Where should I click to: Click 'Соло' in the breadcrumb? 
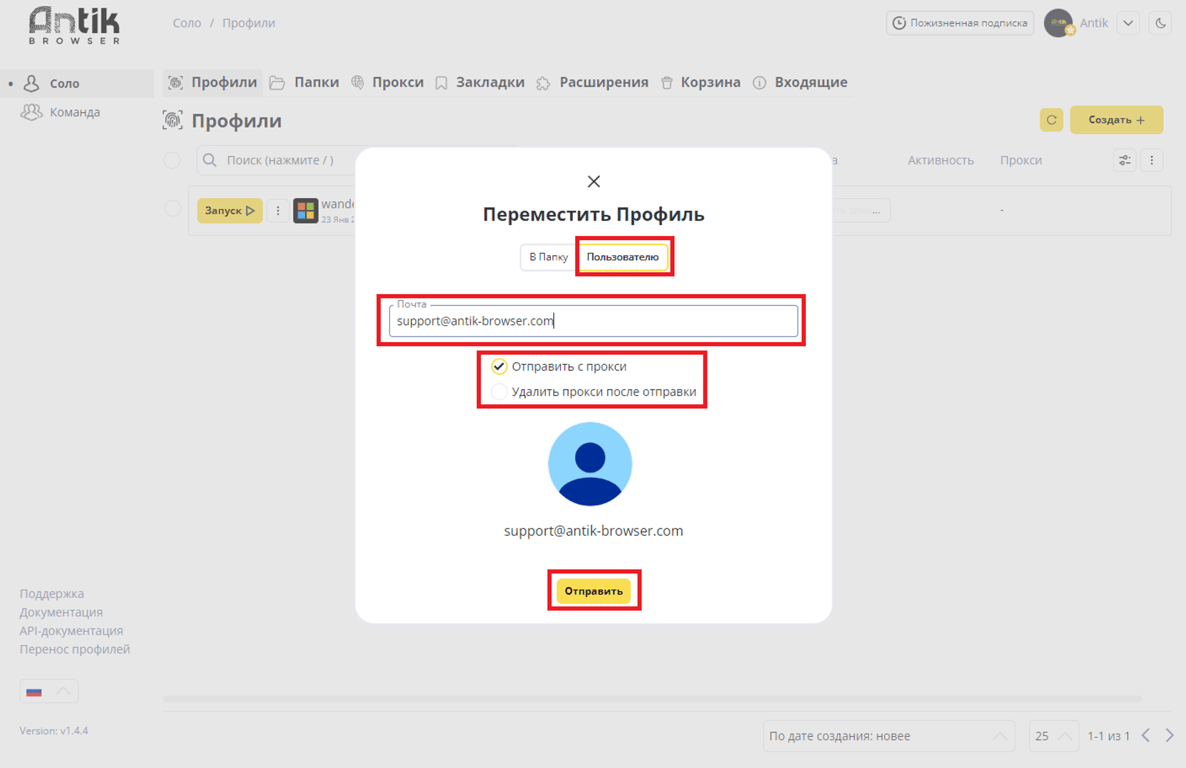(x=187, y=23)
